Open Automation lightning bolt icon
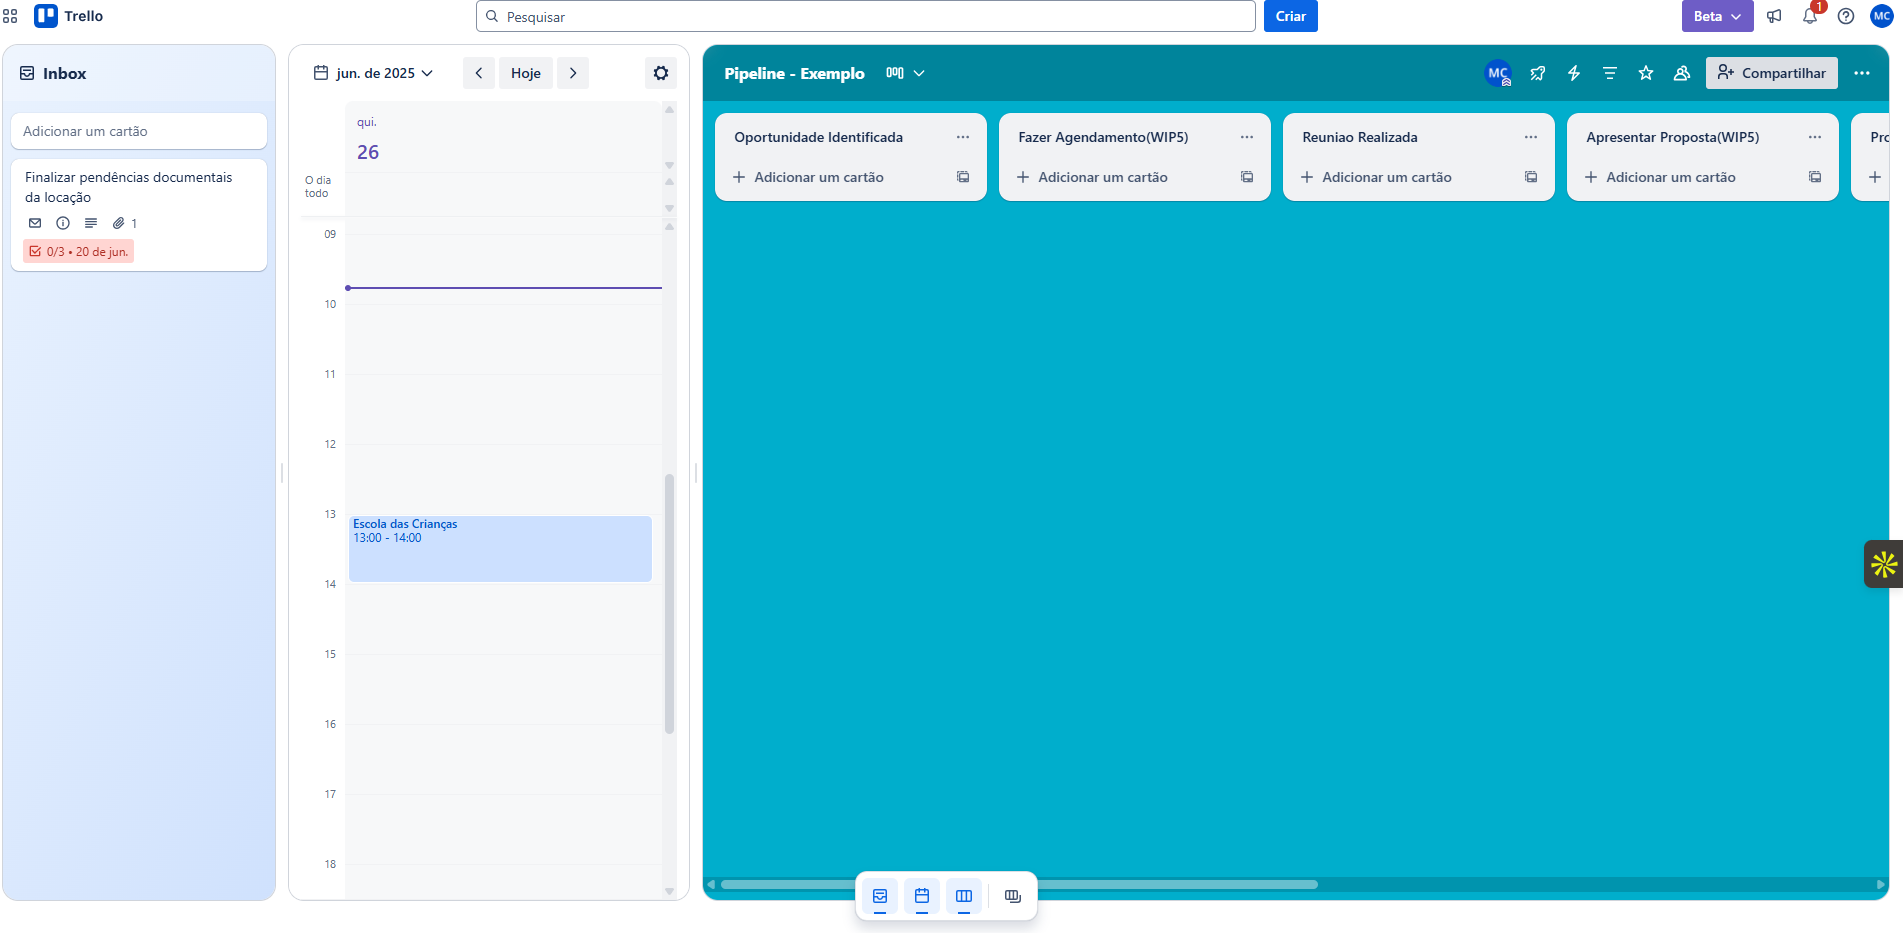Viewport: 1903px width, 933px height. (1574, 73)
